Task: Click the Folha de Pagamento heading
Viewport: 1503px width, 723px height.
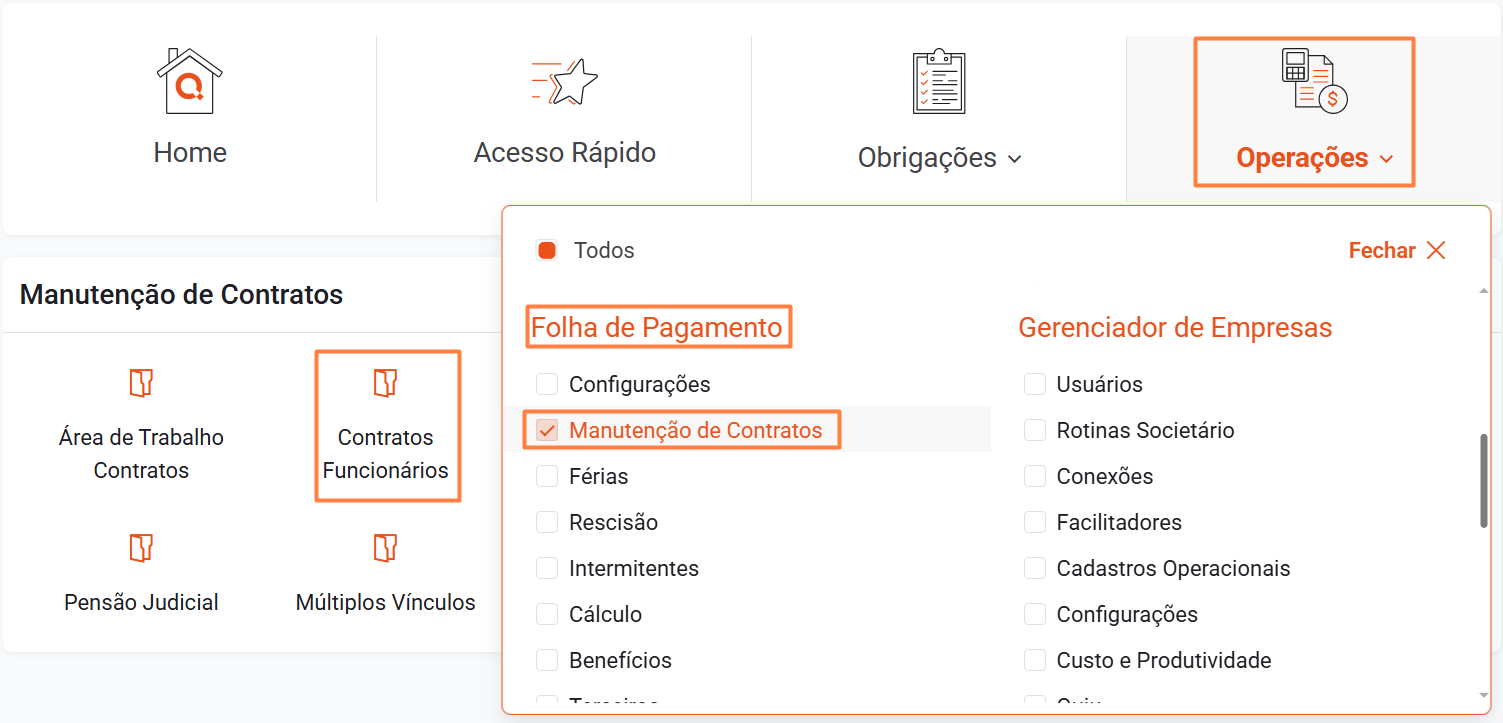Action: tap(657, 327)
